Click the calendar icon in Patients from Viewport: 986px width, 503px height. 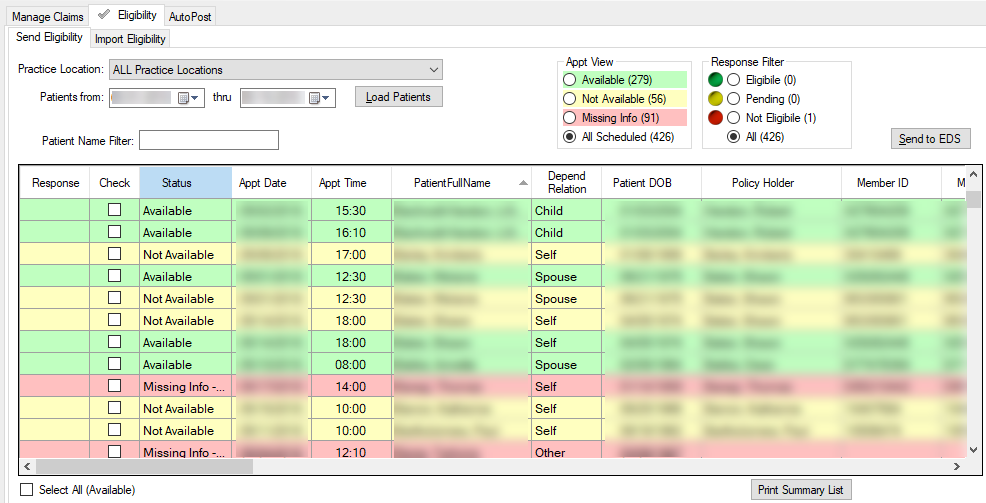183,98
